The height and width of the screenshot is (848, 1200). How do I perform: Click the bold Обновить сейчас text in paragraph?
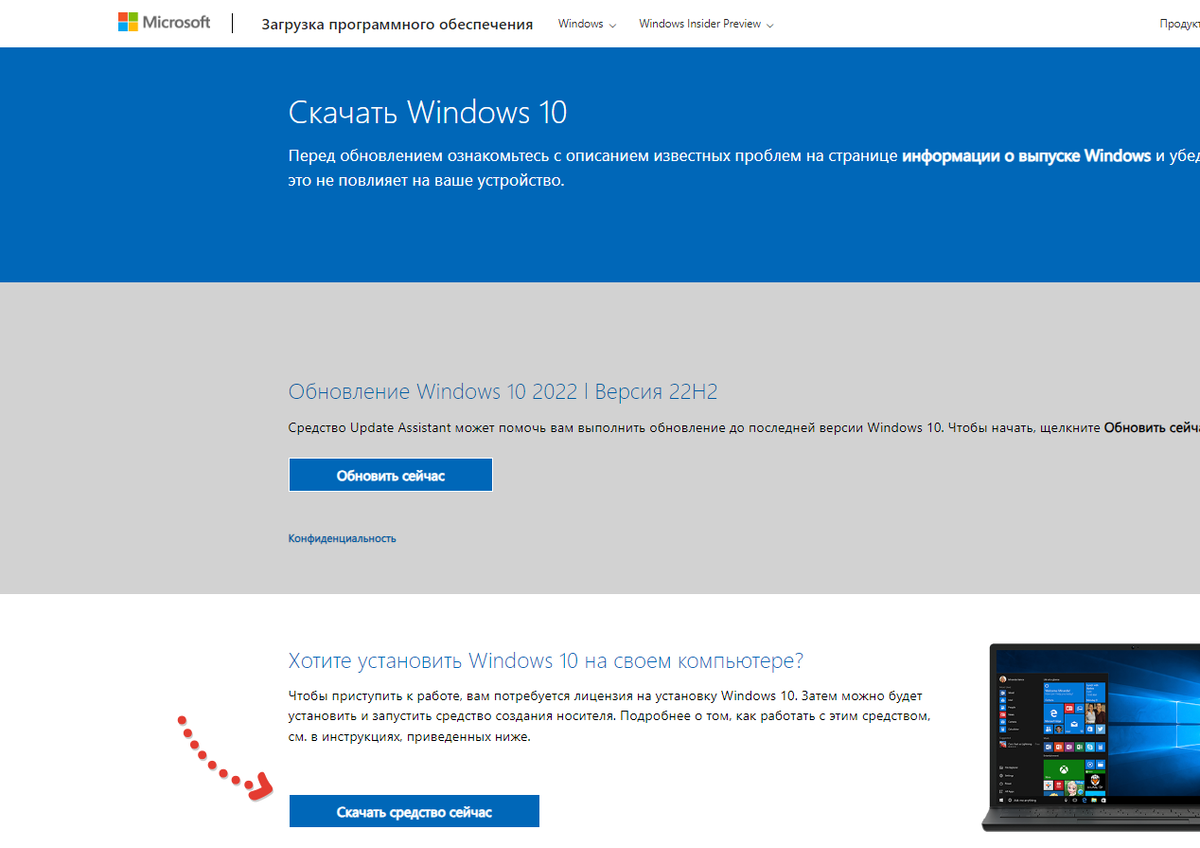(1151, 428)
